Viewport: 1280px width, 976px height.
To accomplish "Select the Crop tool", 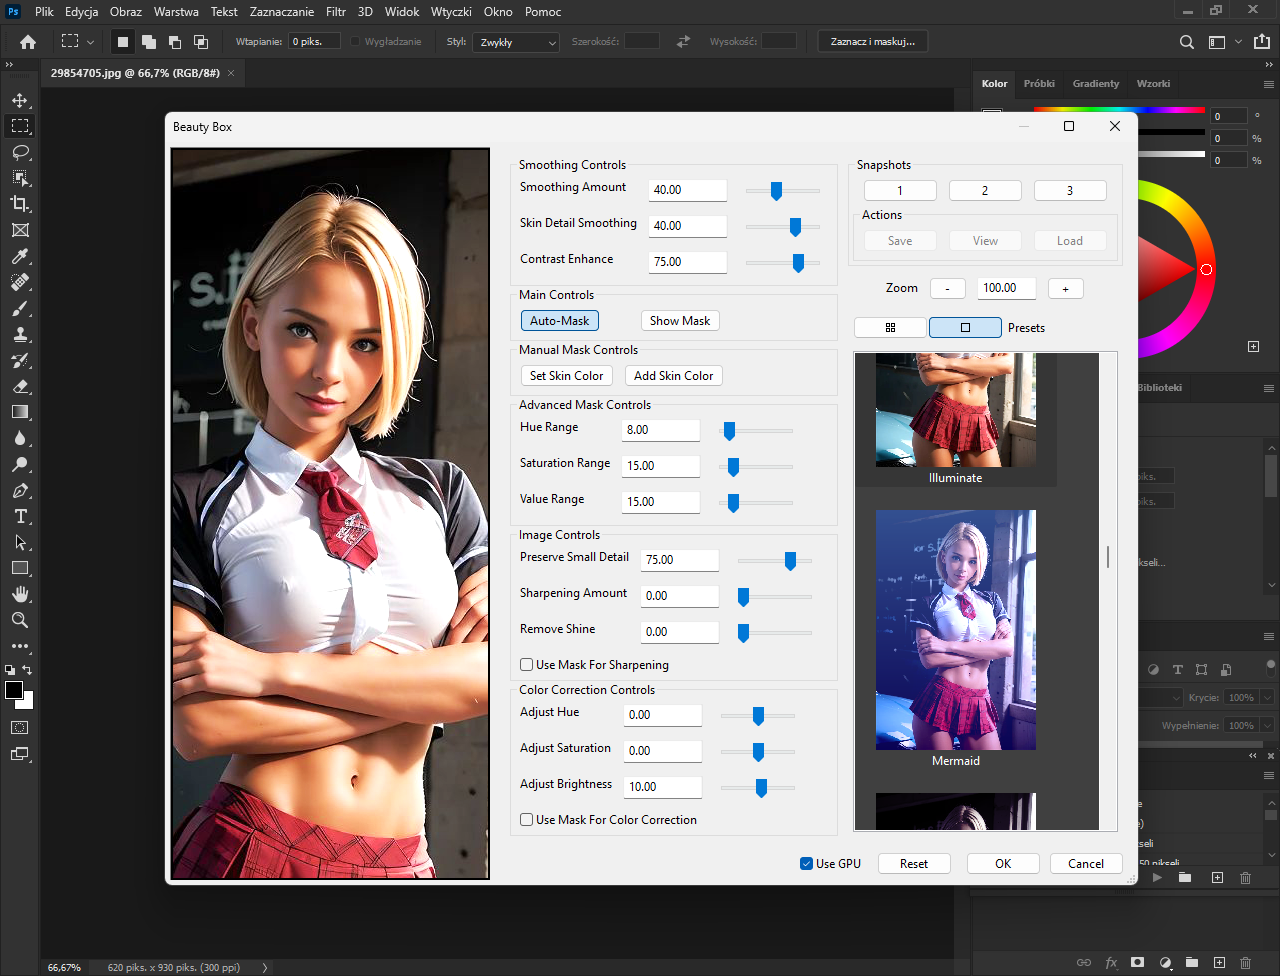I will point(19,204).
